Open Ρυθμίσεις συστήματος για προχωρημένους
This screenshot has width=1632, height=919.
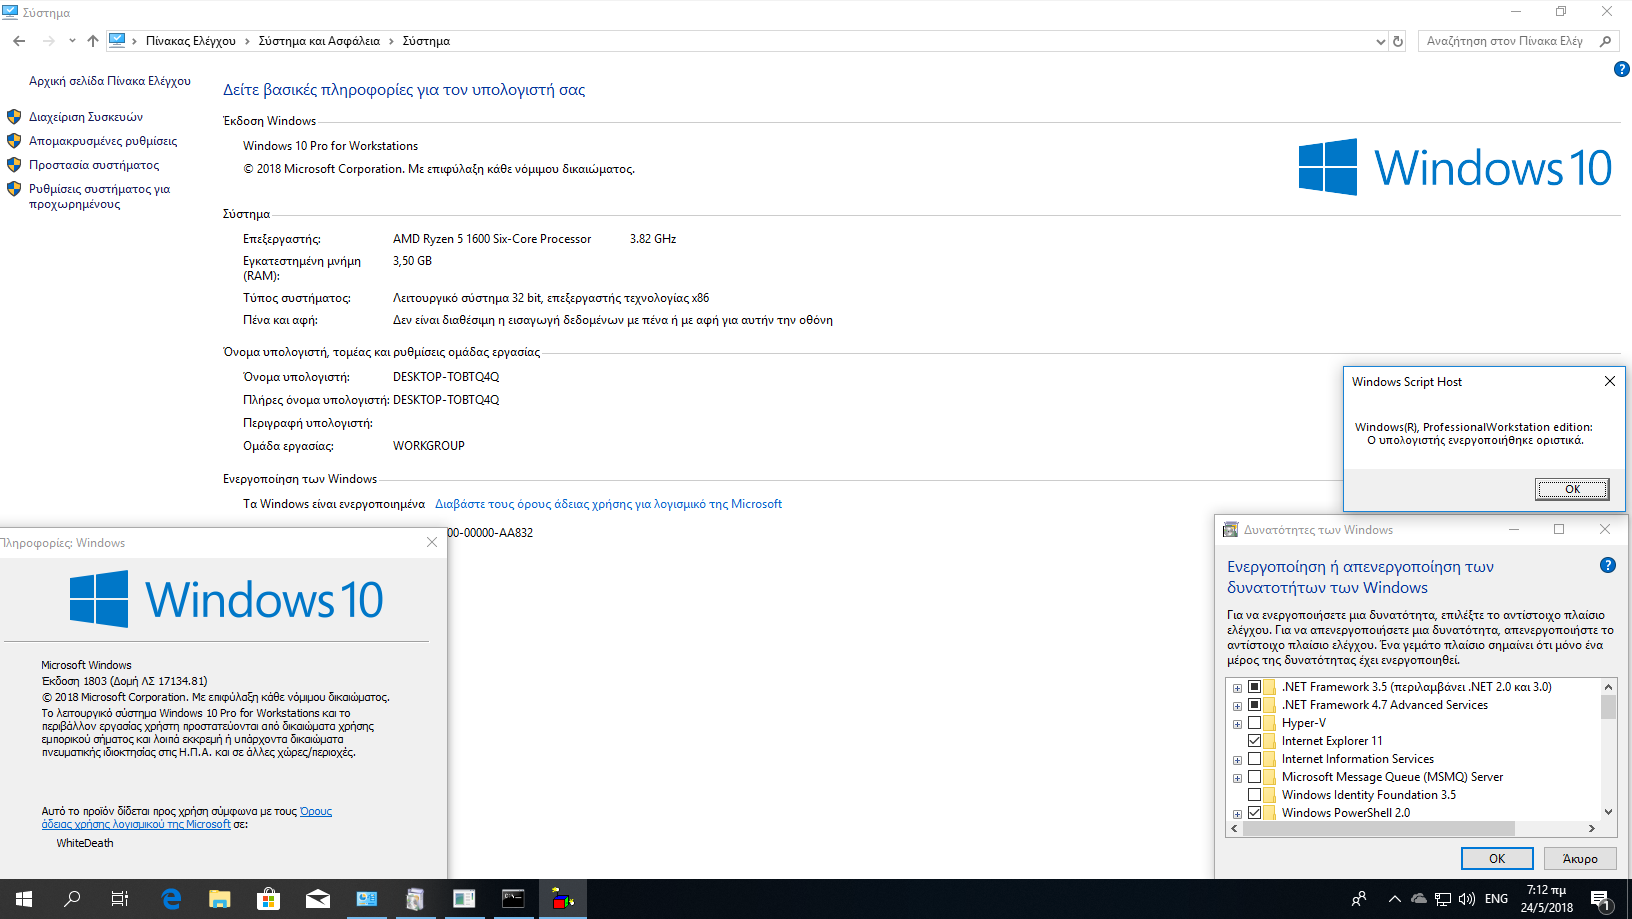click(x=99, y=196)
